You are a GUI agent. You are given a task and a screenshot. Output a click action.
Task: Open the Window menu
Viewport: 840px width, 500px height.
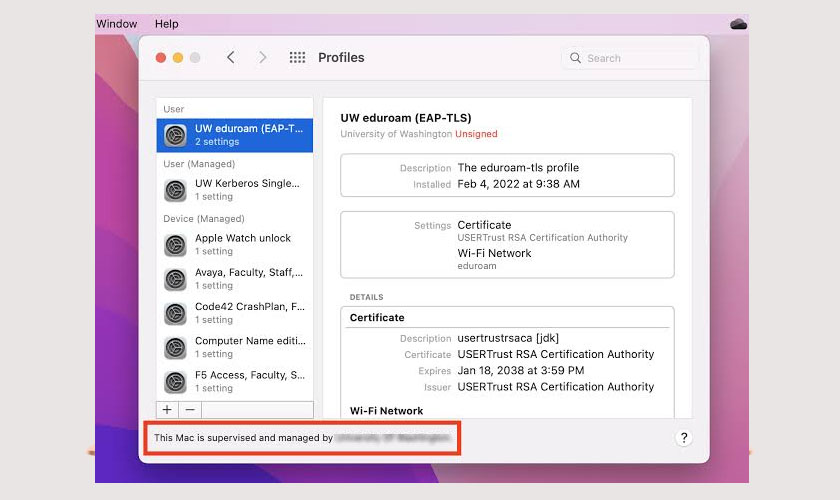(117, 24)
